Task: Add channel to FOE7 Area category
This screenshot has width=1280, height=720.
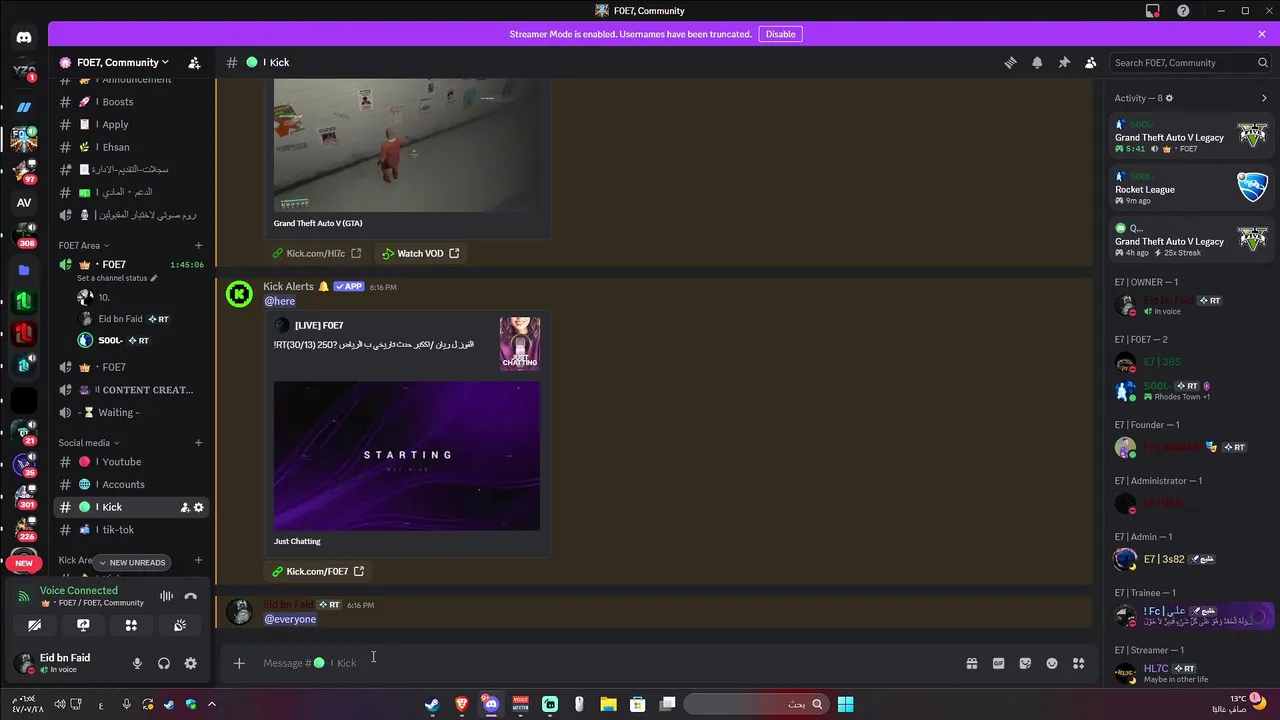Action: 198,245
